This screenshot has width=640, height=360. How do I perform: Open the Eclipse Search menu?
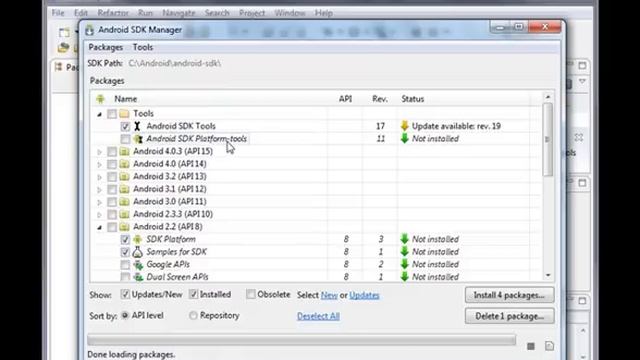click(217, 13)
